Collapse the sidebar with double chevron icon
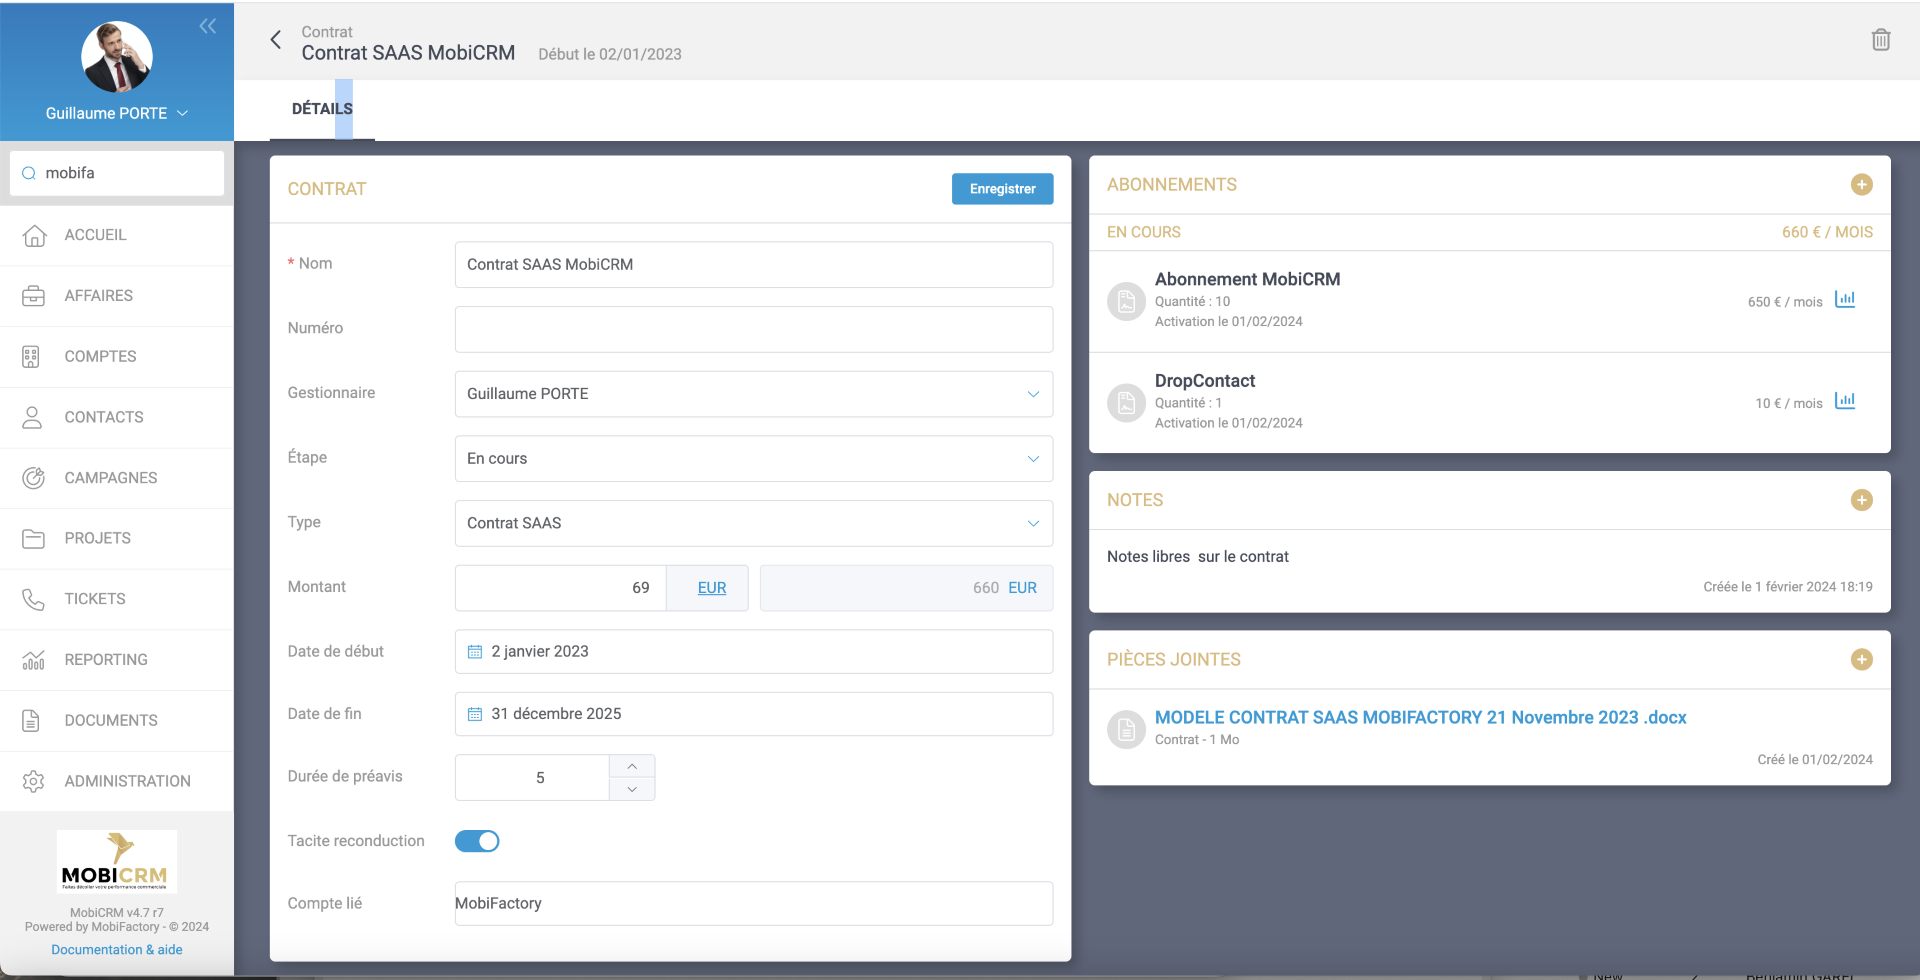Viewport: 1920px width, 980px height. pyautogui.click(x=208, y=26)
